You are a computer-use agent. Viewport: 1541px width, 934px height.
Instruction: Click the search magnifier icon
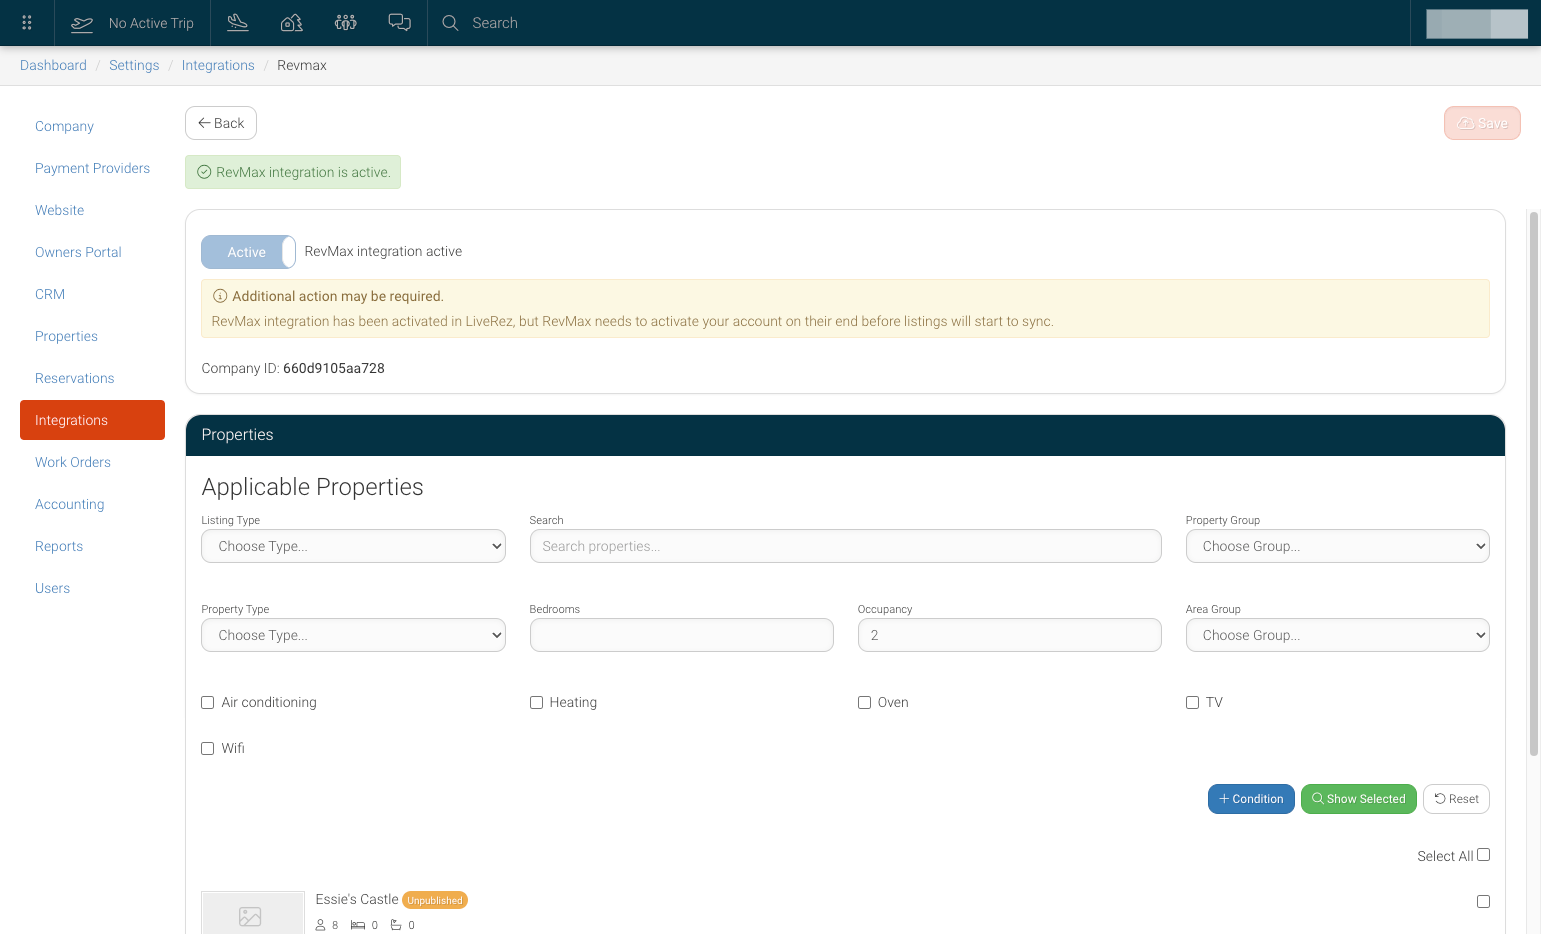[x=451, y=23]
